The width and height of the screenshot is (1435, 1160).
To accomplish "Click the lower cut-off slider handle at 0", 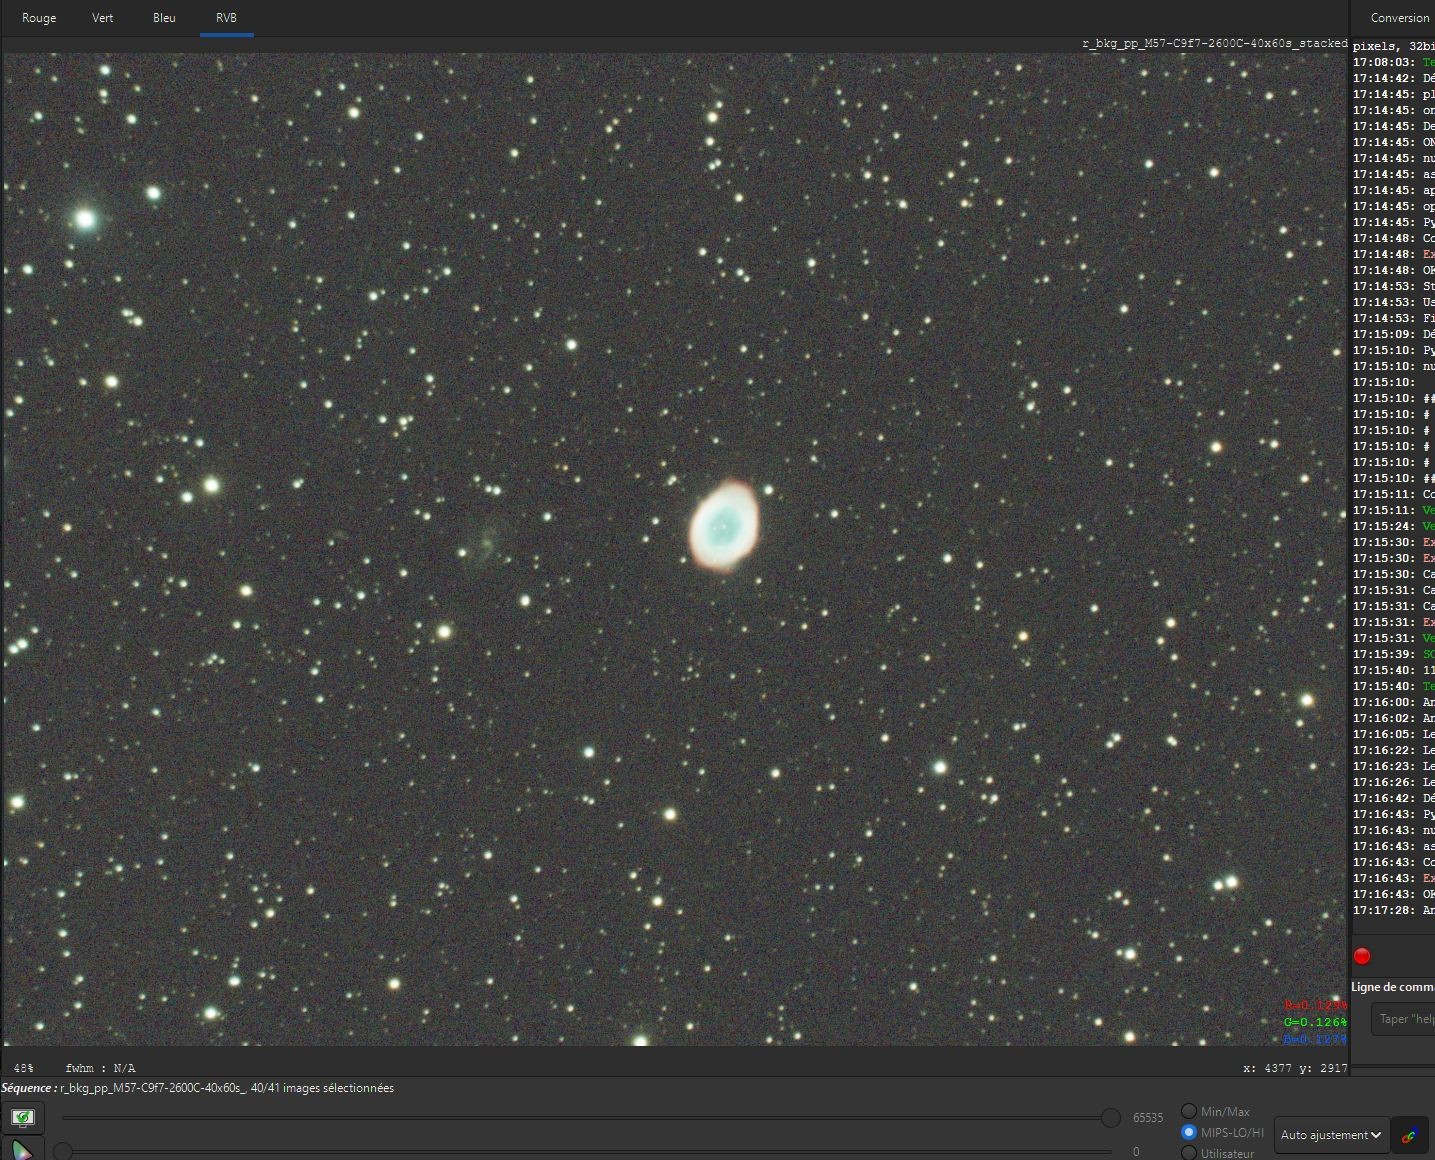I will pyautogui.click(x=63, y=1152).
